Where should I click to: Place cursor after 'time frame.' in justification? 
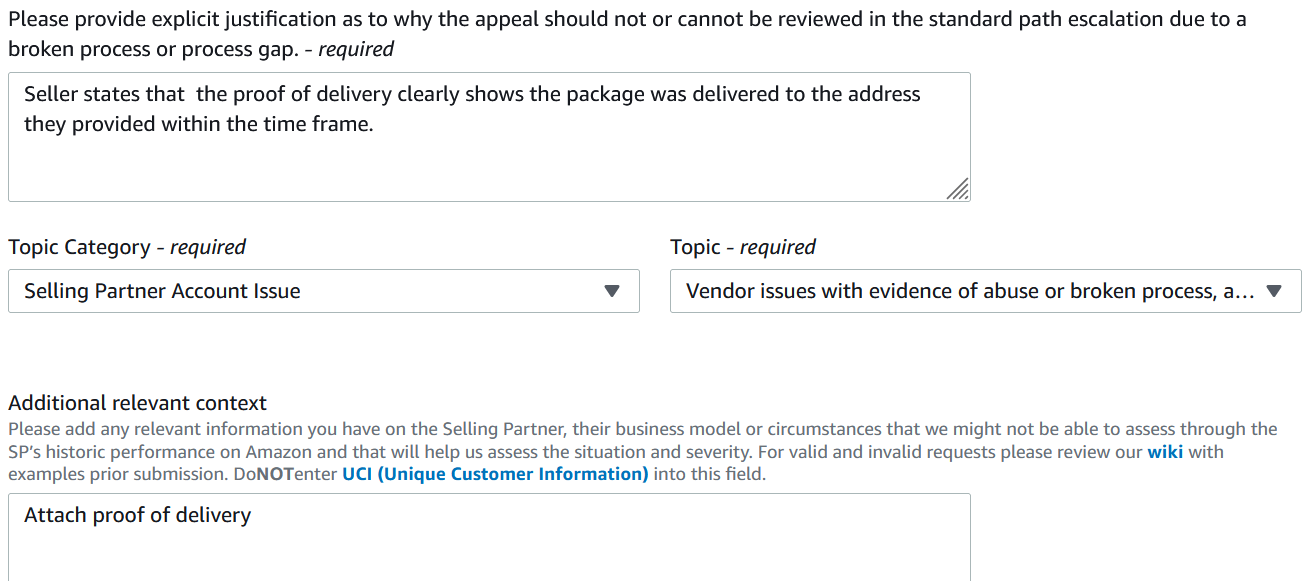375,124
